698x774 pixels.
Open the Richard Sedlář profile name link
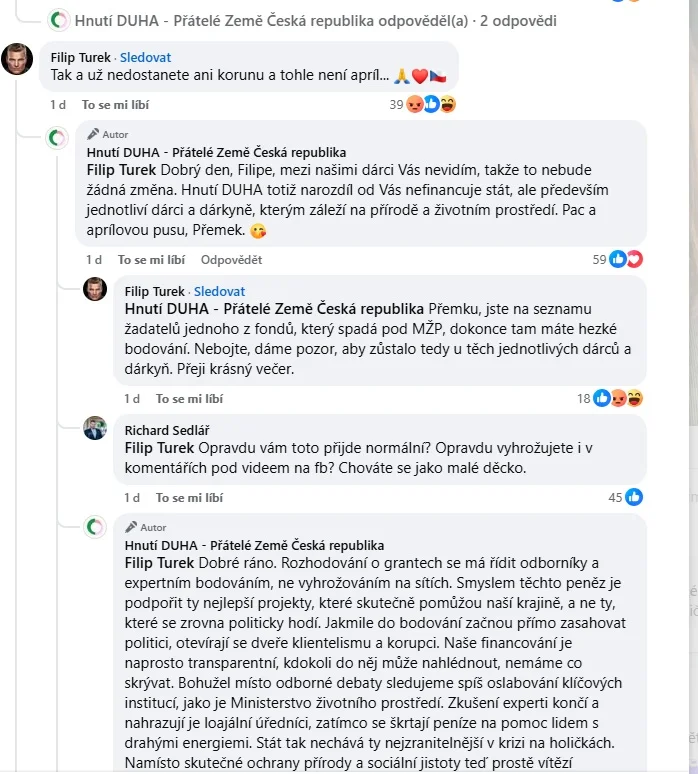161,430
